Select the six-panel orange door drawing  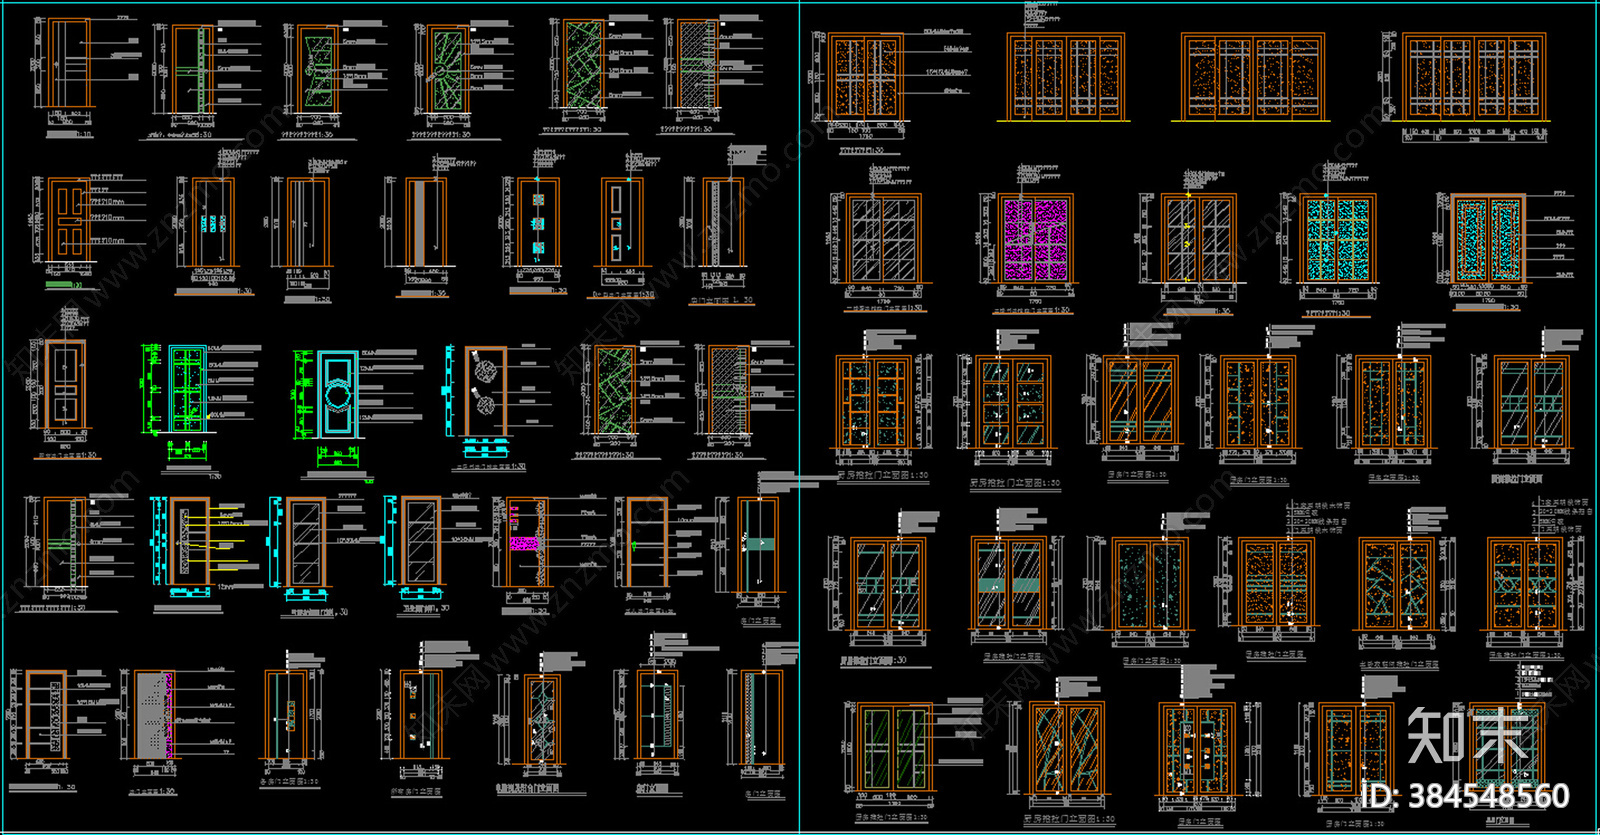(68, 219)
